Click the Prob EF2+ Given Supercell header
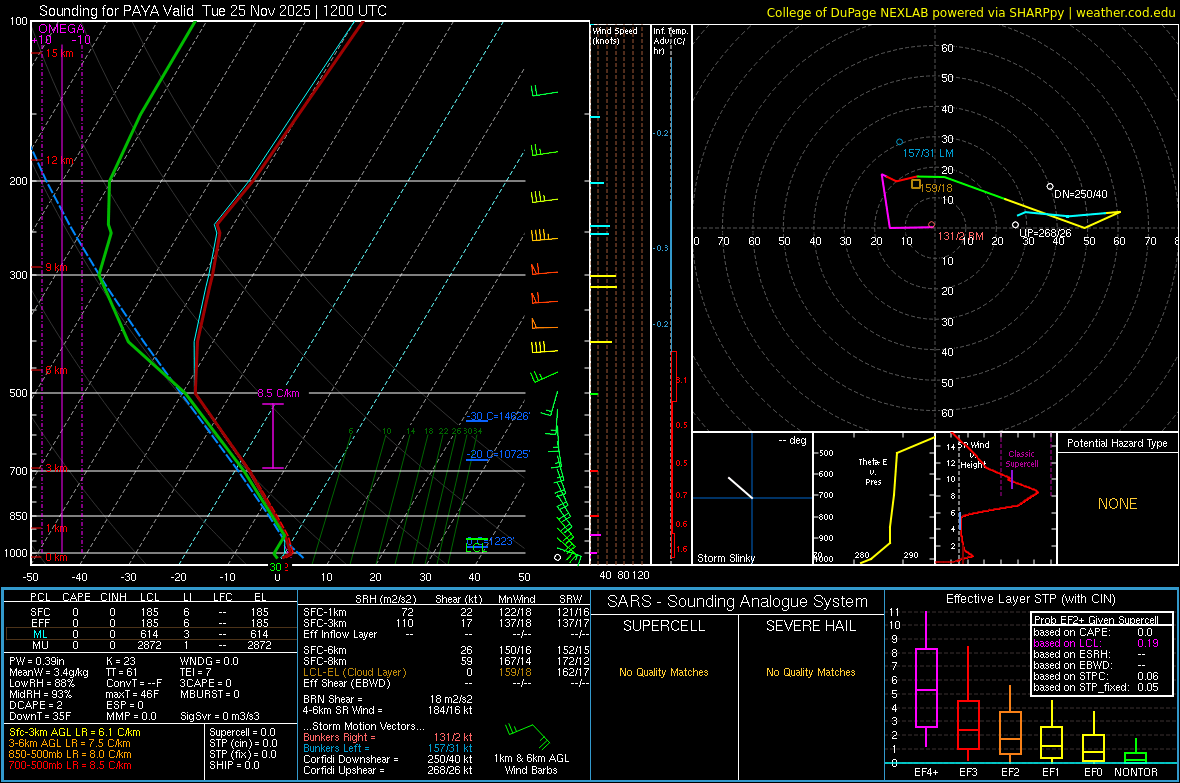The height and width of the screenshot is (783, 1180). pos(1096,620)
